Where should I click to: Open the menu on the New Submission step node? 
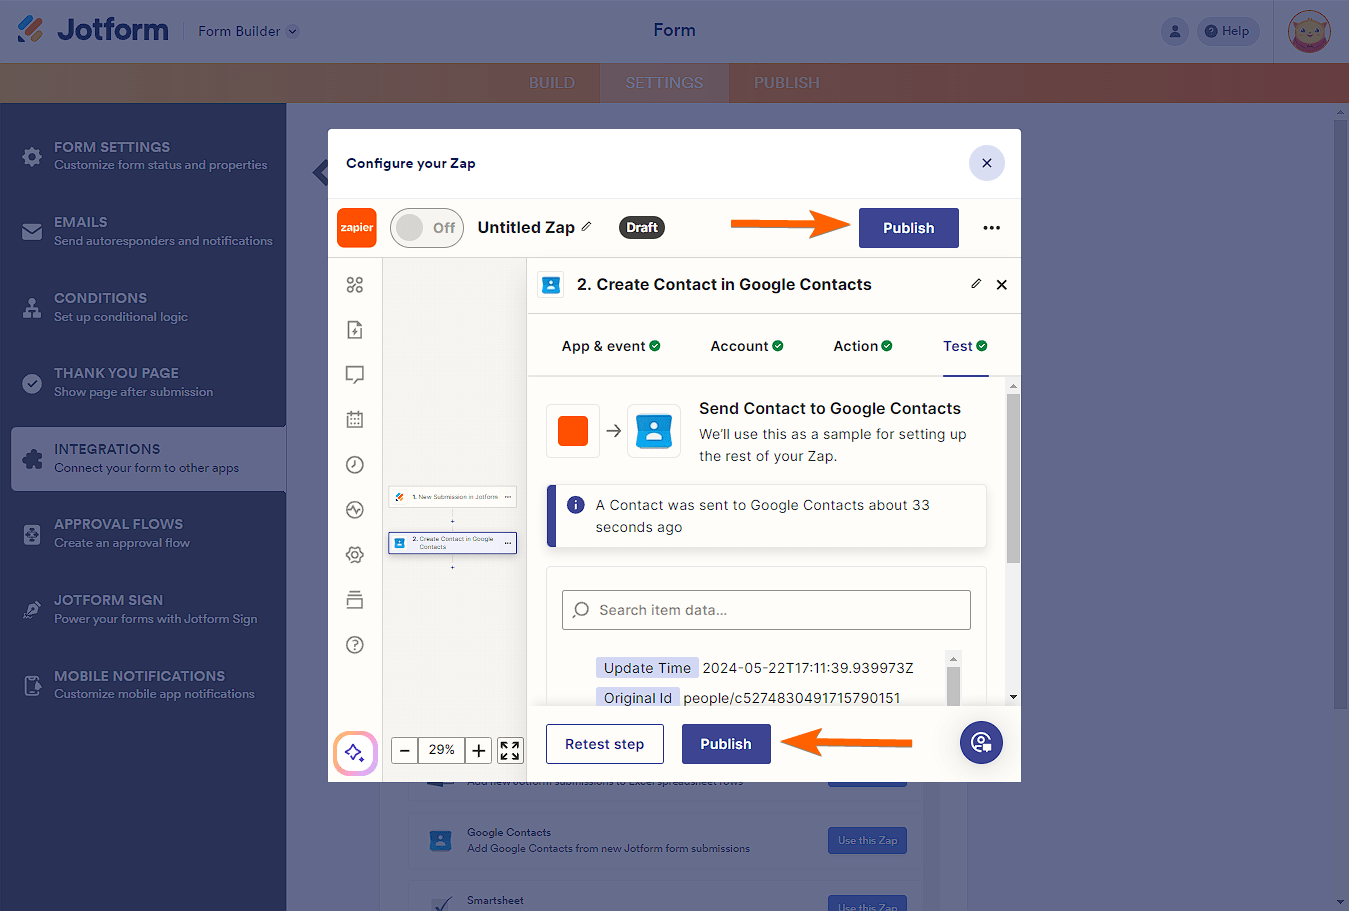(508, 497)
